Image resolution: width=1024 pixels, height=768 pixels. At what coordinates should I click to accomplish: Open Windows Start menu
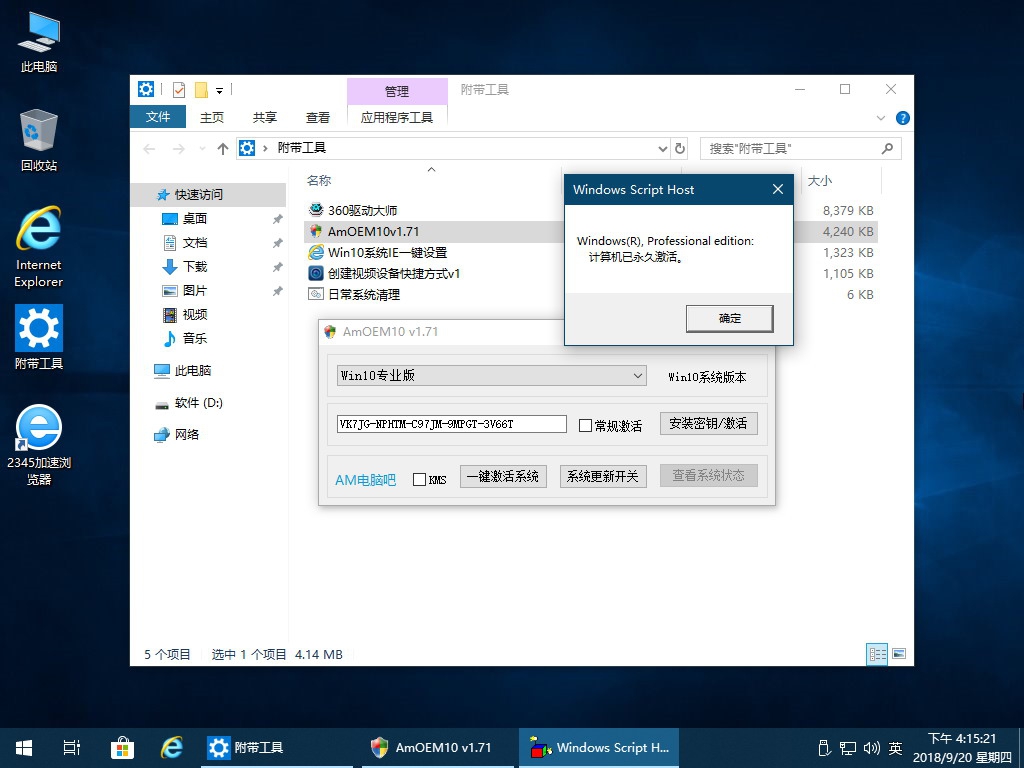point(24,748)
